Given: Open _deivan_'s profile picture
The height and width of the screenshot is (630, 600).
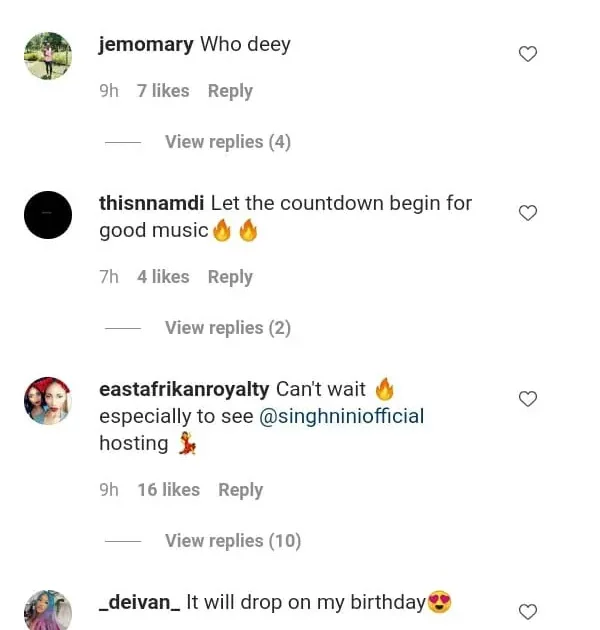Looking at the screenshot, I should 48,610.
